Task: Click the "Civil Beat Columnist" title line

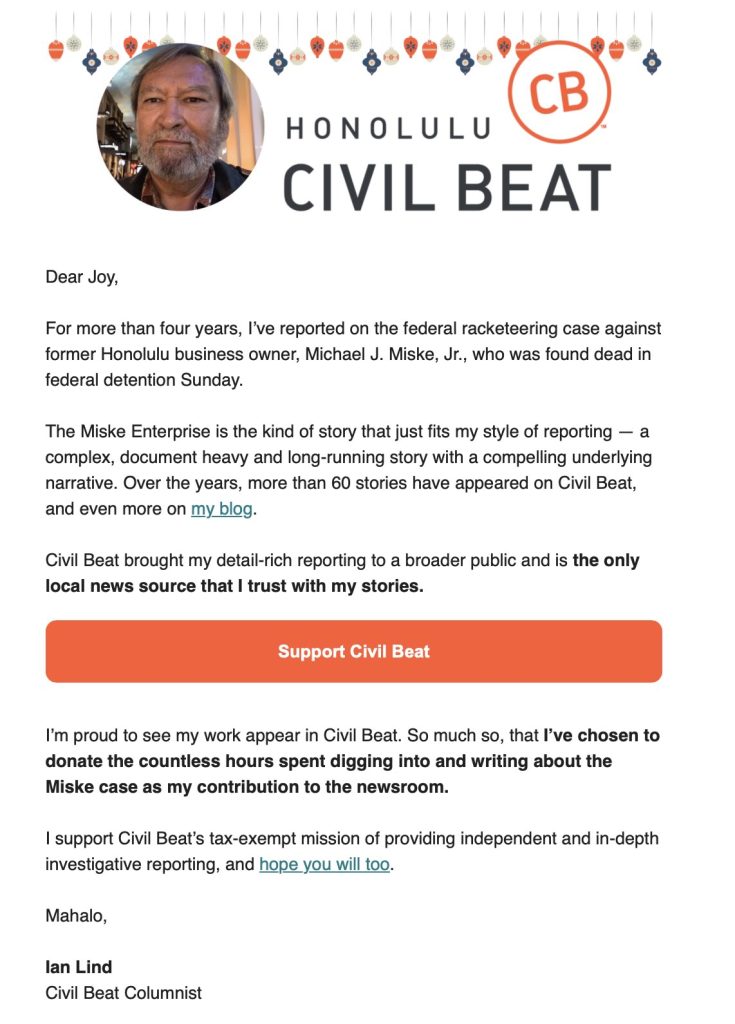Action: point(124,993)
